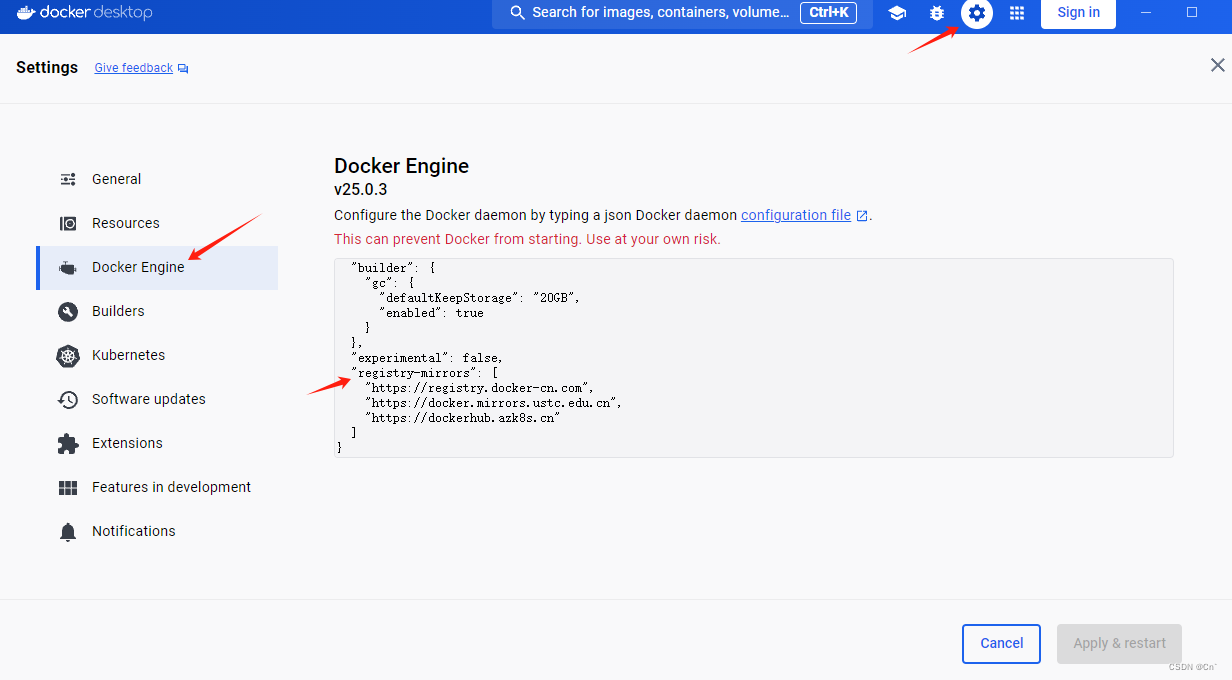Click inside the daemon JSON editor
This screenshot has height=680, width=1232.
[x=753, y=358]
